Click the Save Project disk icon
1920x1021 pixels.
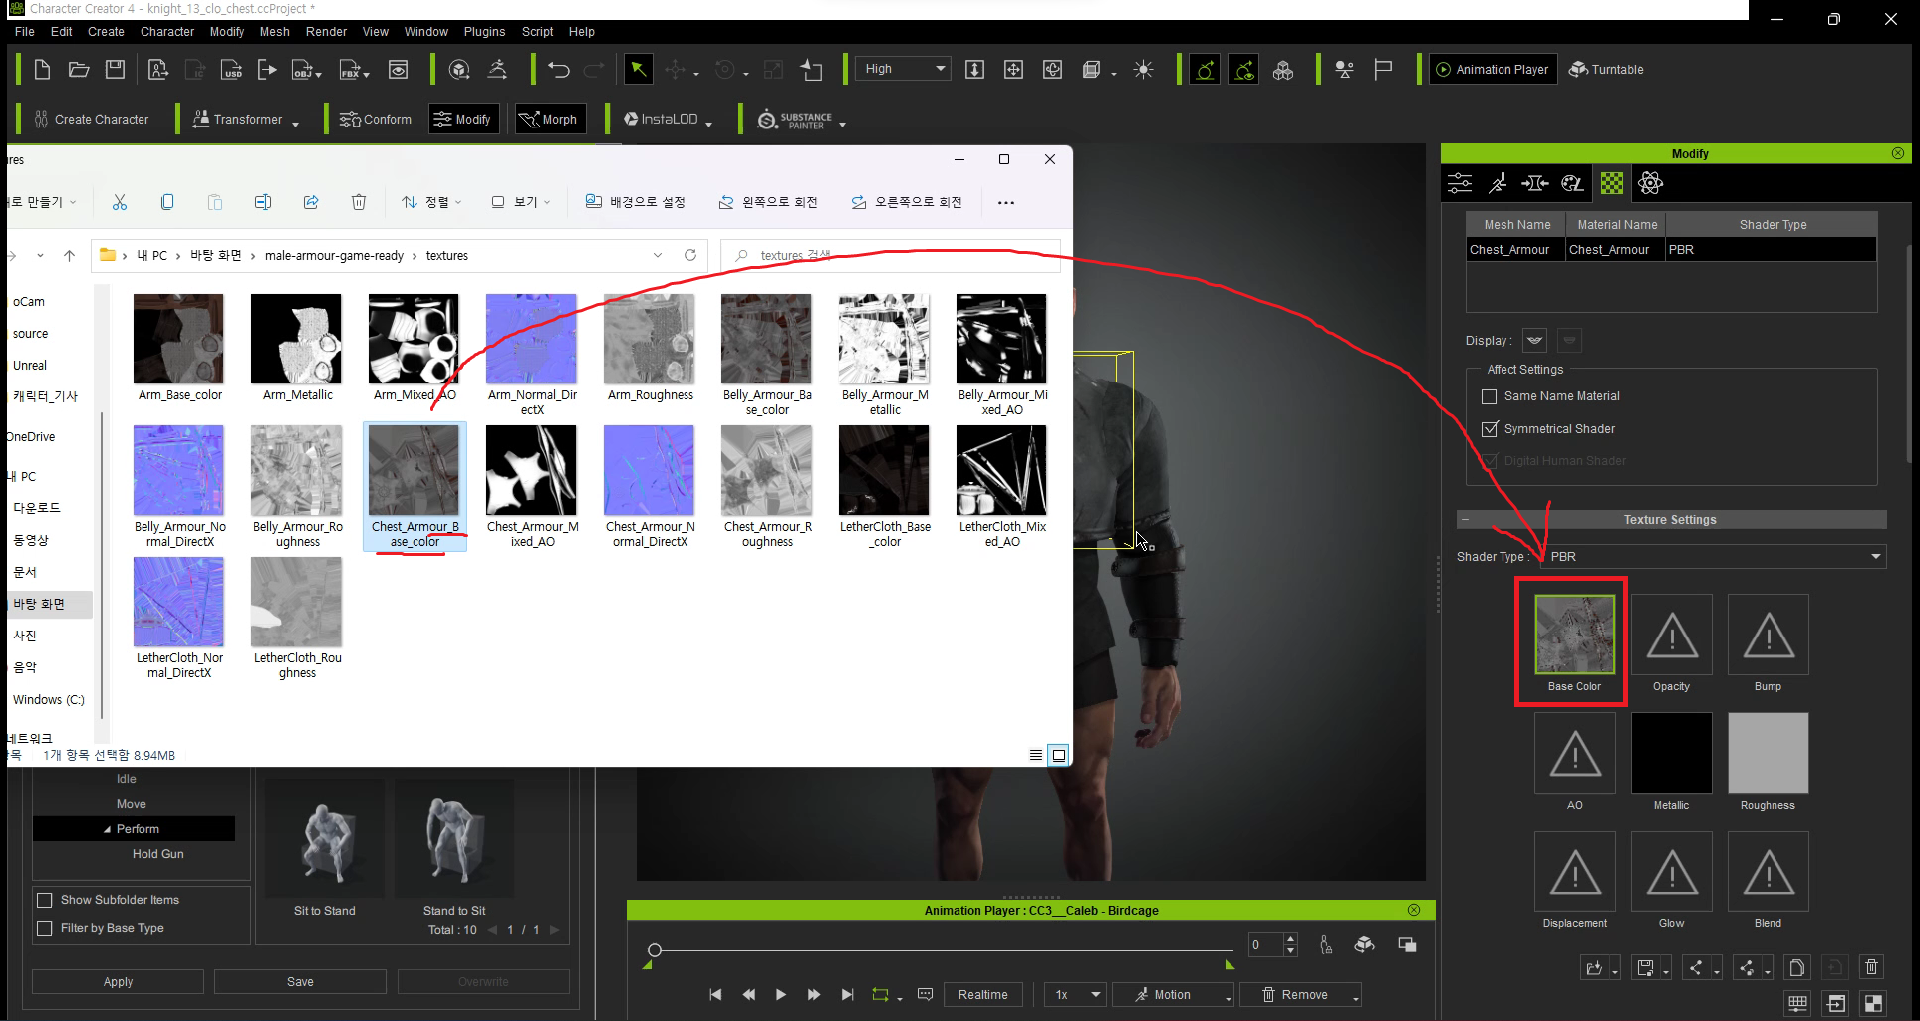point(116,69)
